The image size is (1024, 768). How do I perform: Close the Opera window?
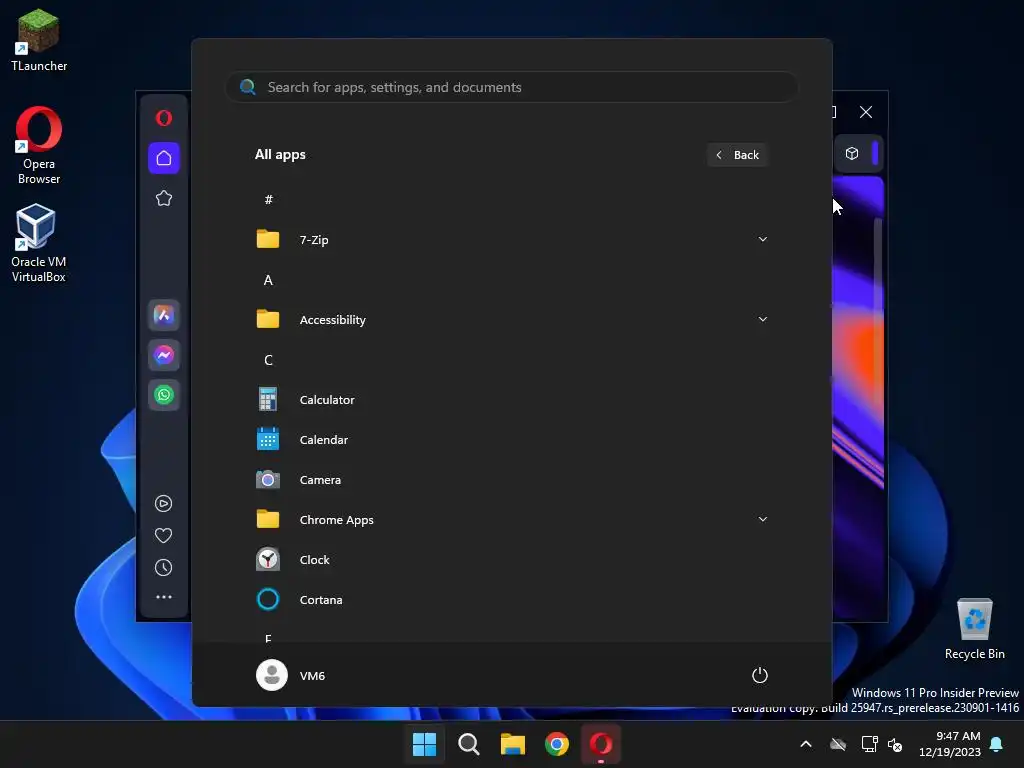[x=866, y=112]
